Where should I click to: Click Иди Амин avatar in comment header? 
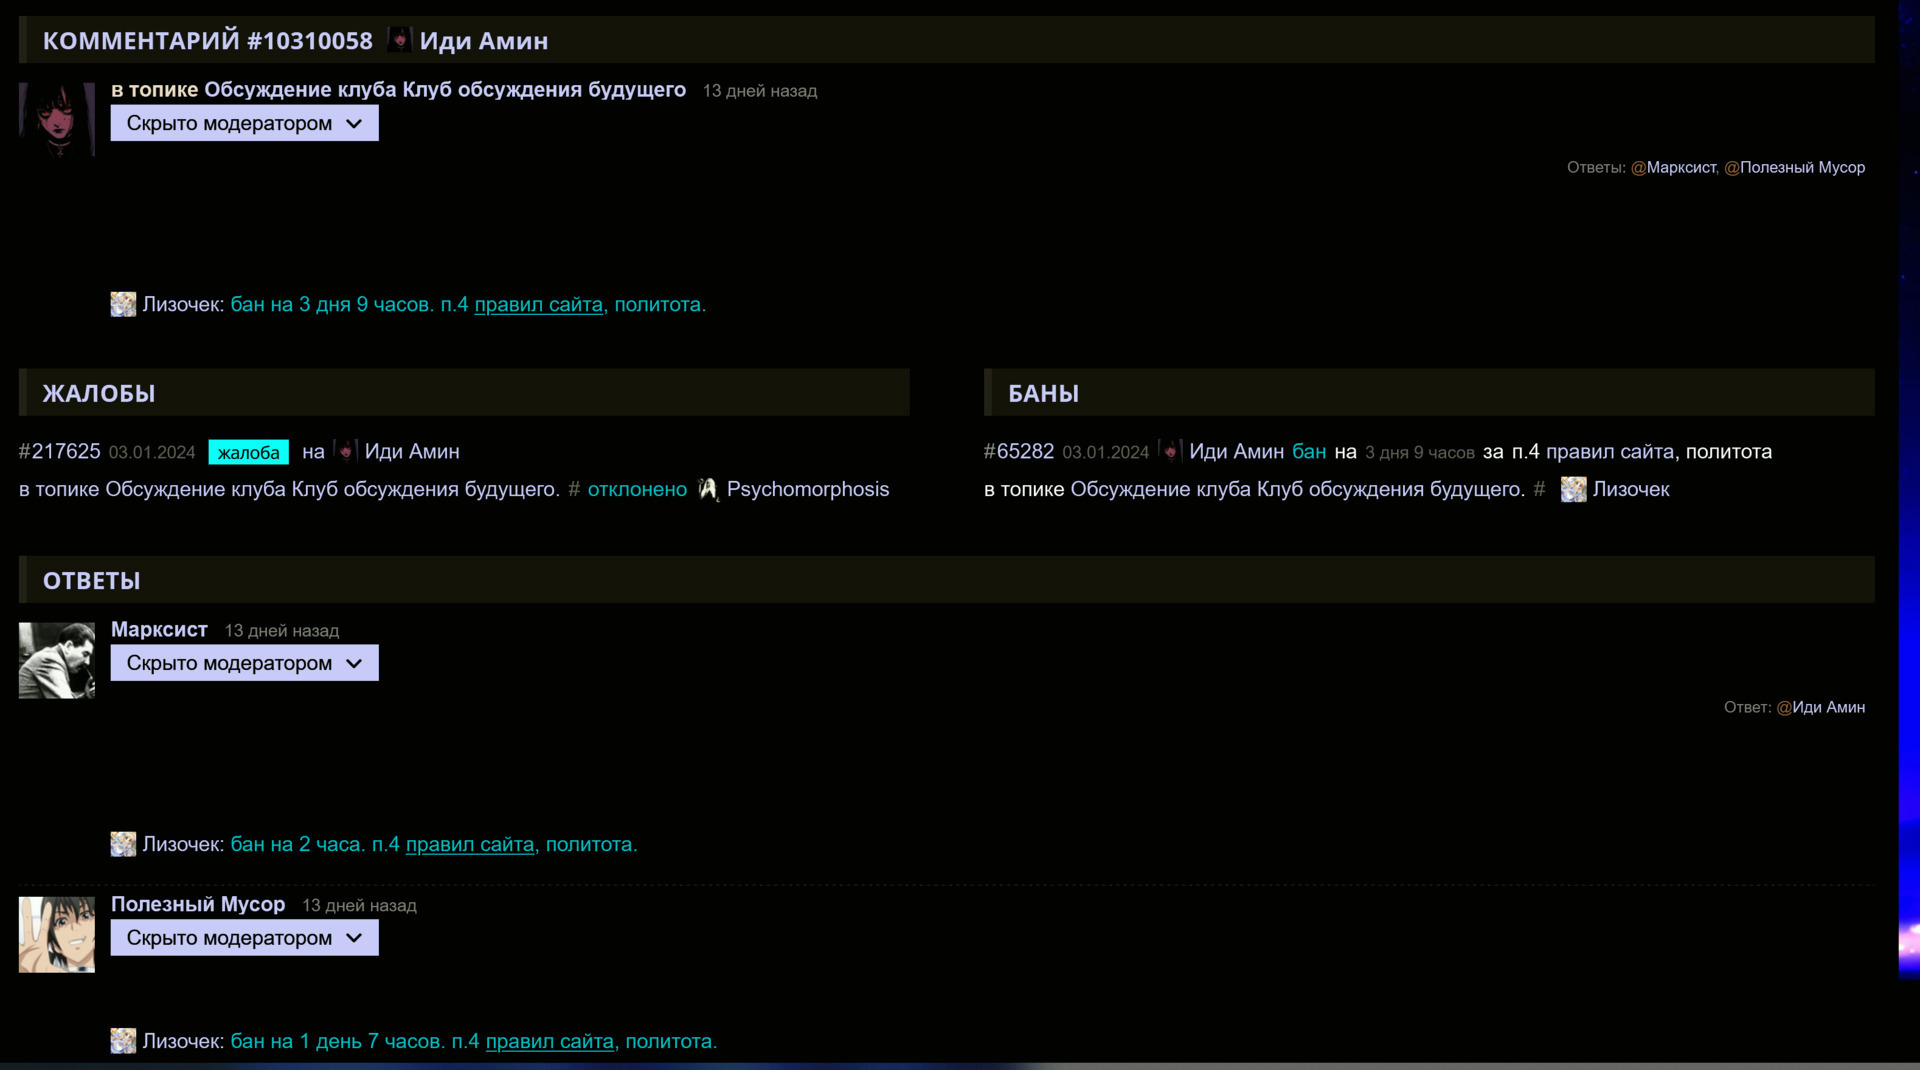(399, 40)
